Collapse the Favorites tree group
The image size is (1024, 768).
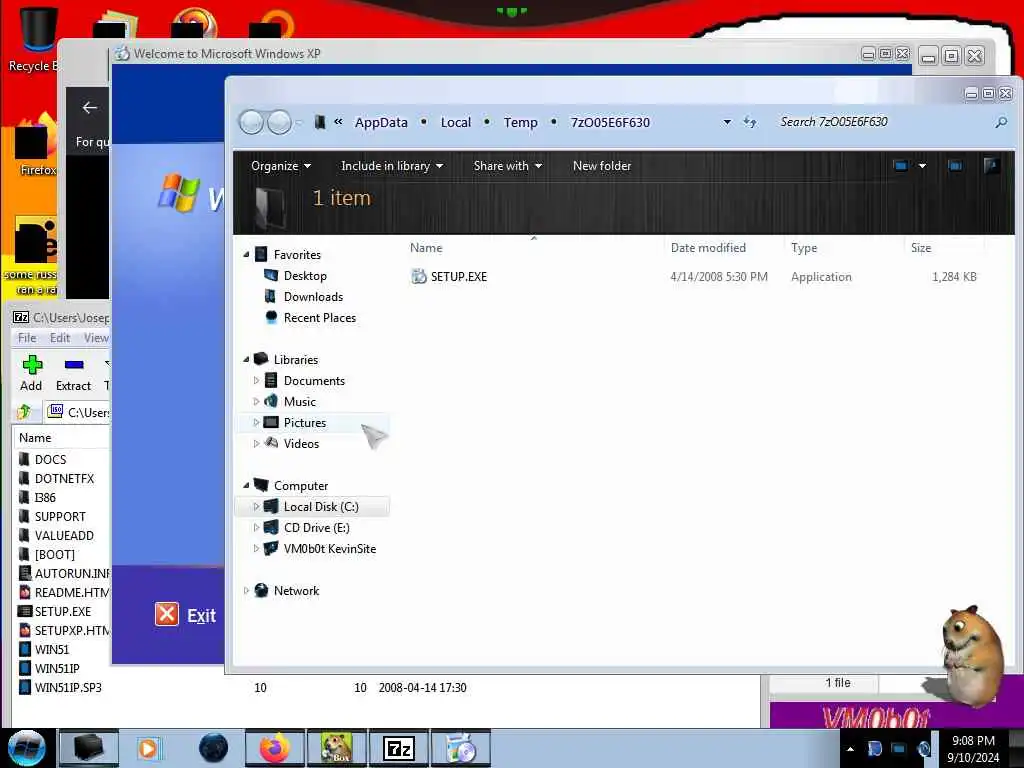point(246,255)
